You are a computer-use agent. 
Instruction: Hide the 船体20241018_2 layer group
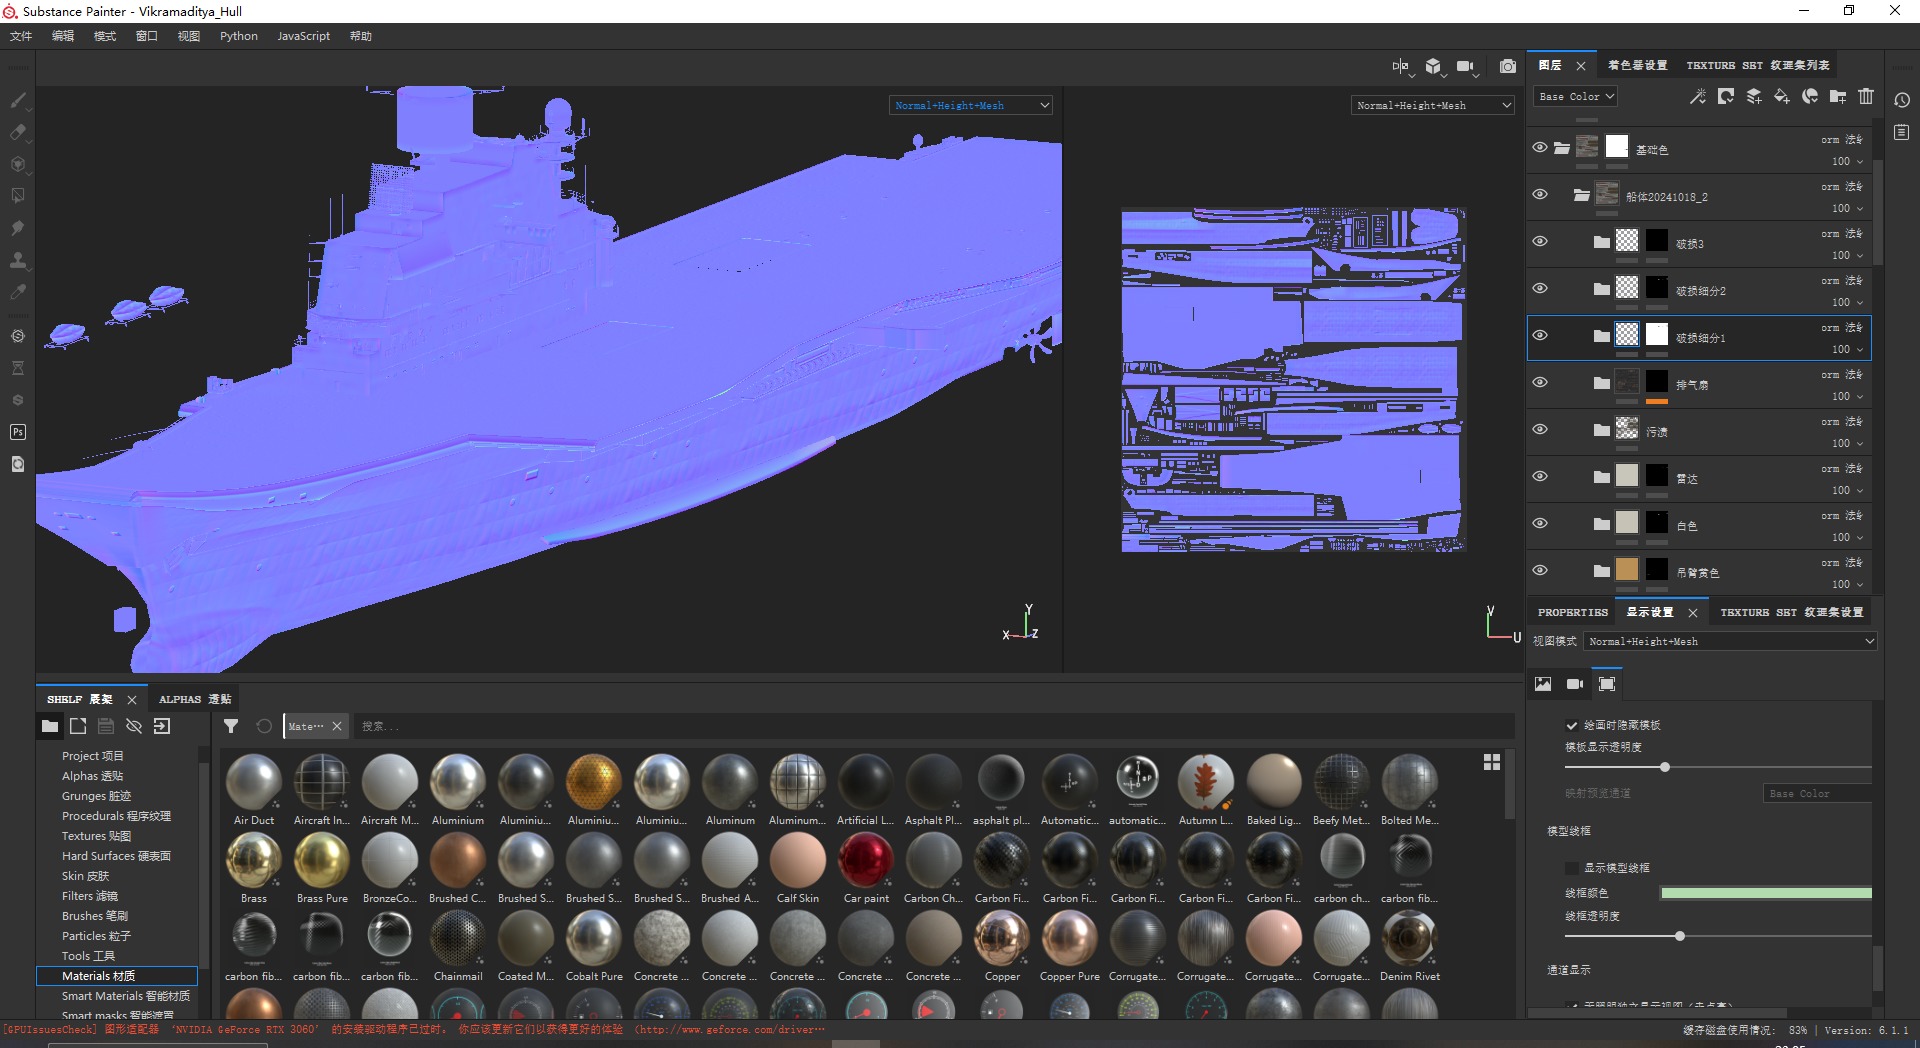(1540, 194)
